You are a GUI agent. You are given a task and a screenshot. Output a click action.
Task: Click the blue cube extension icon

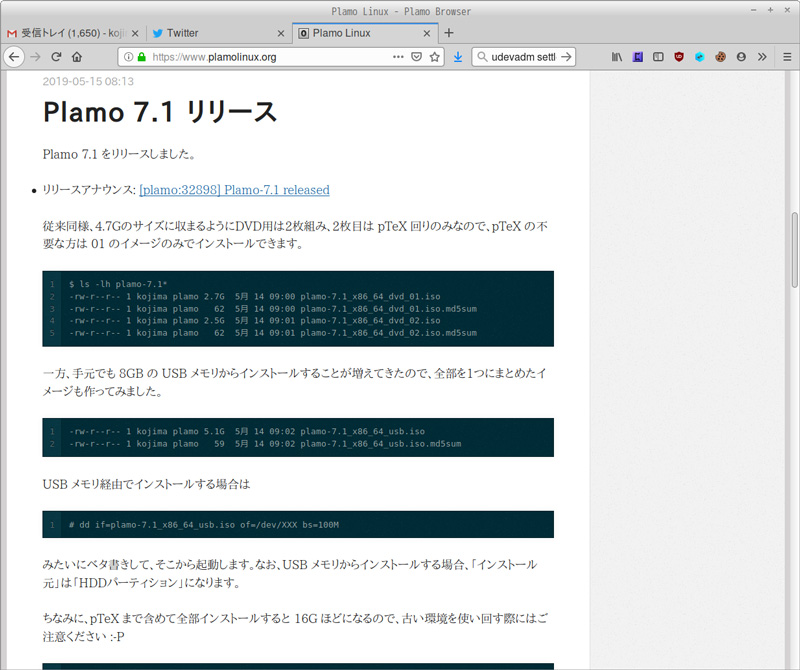(699, 57)
